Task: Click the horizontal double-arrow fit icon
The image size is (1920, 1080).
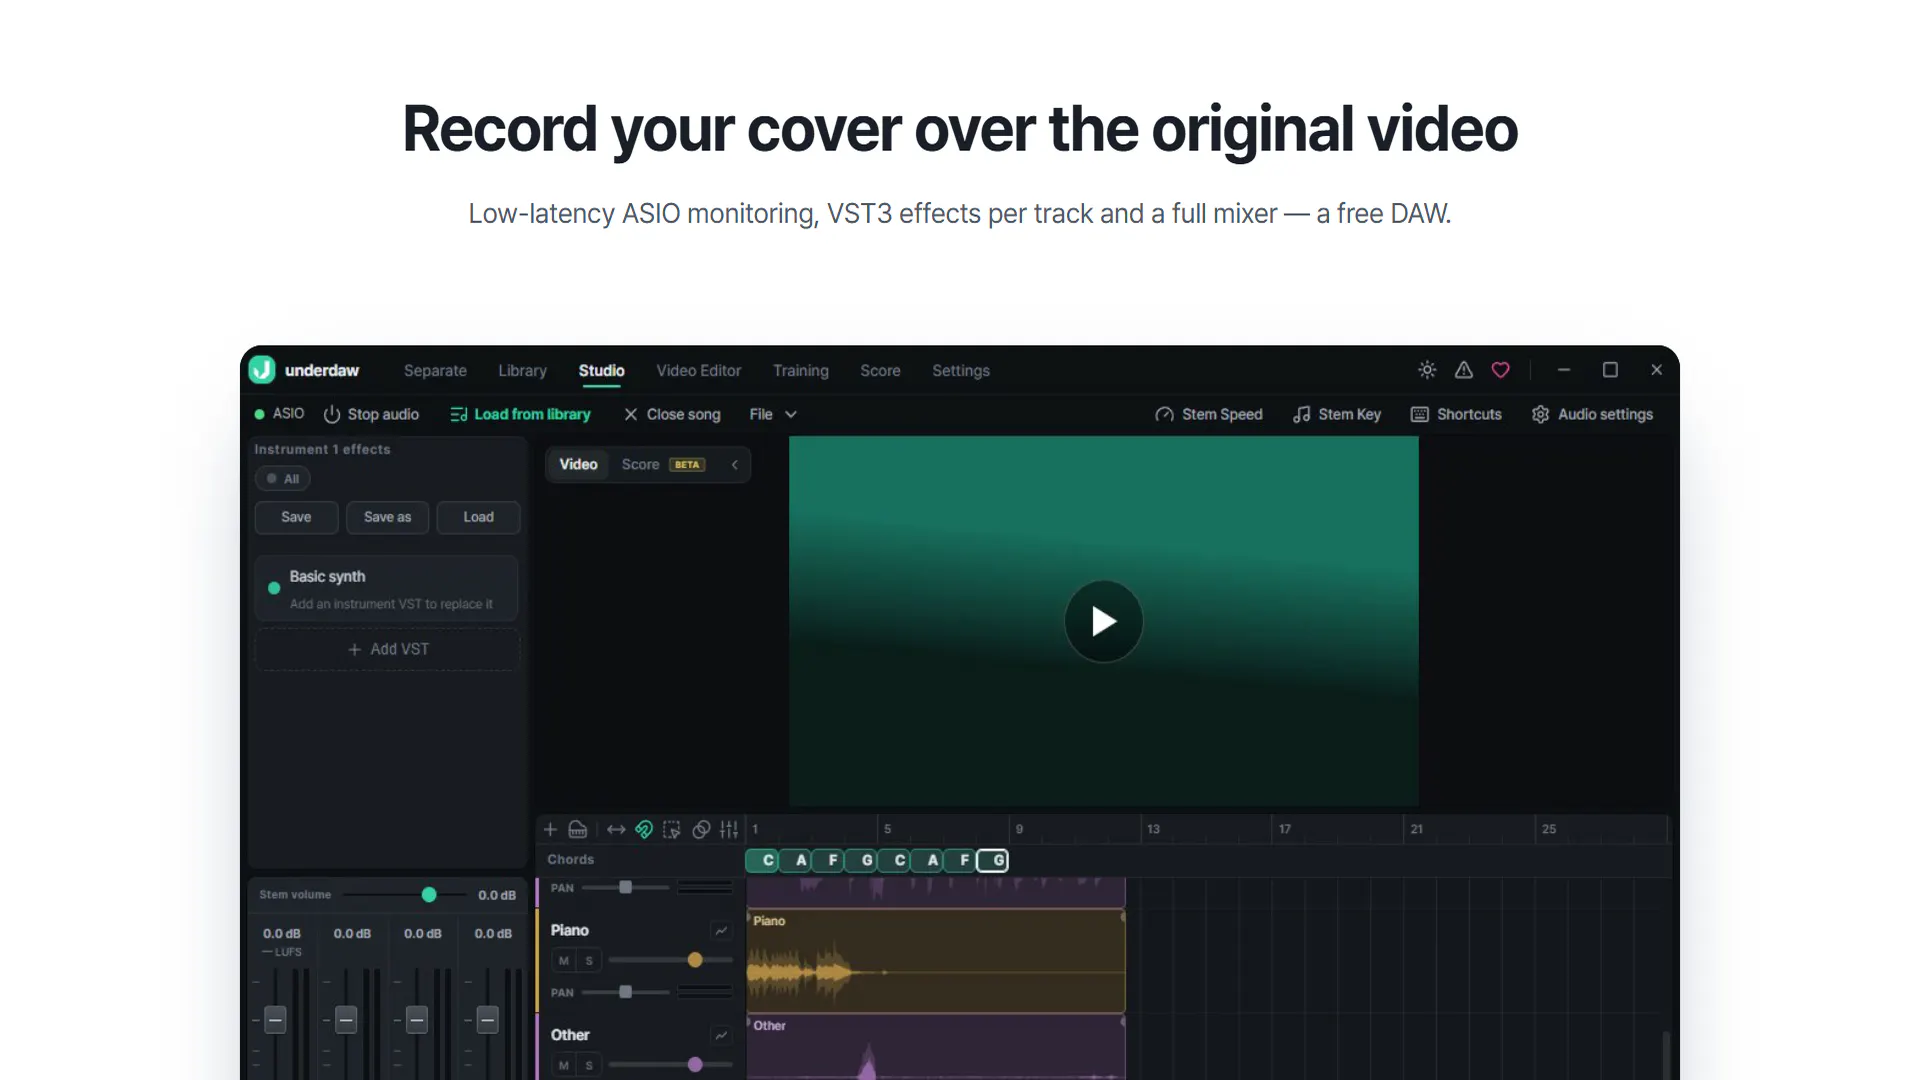Action: point(616,829)
